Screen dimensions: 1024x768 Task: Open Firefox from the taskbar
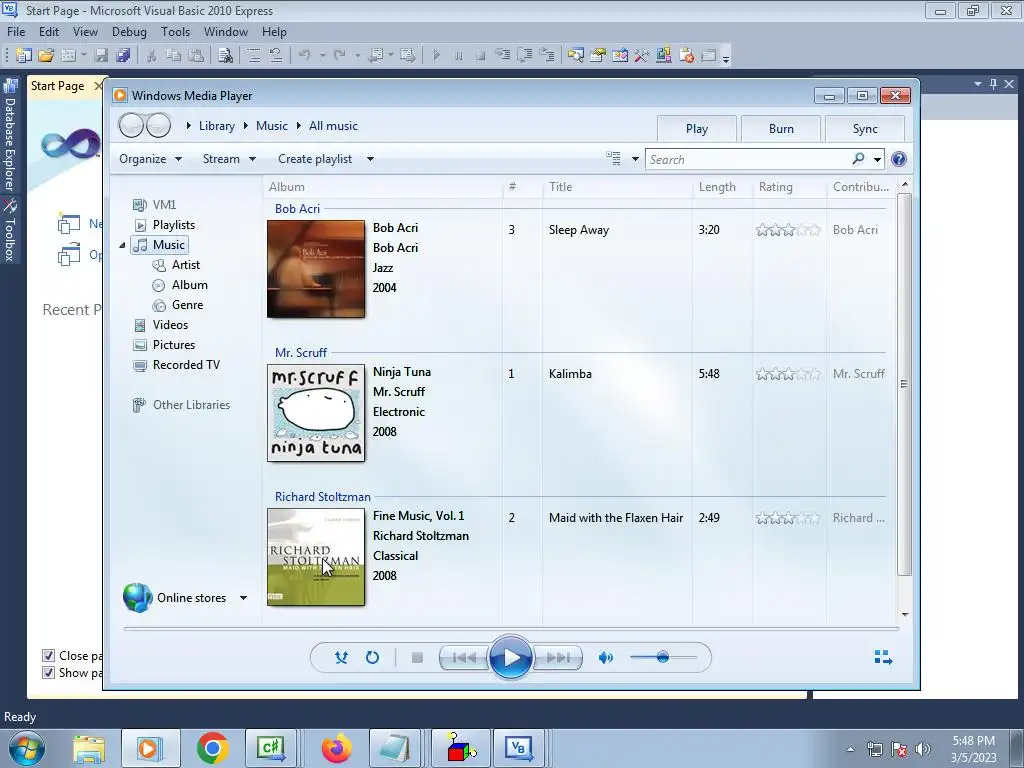[336, 748]
